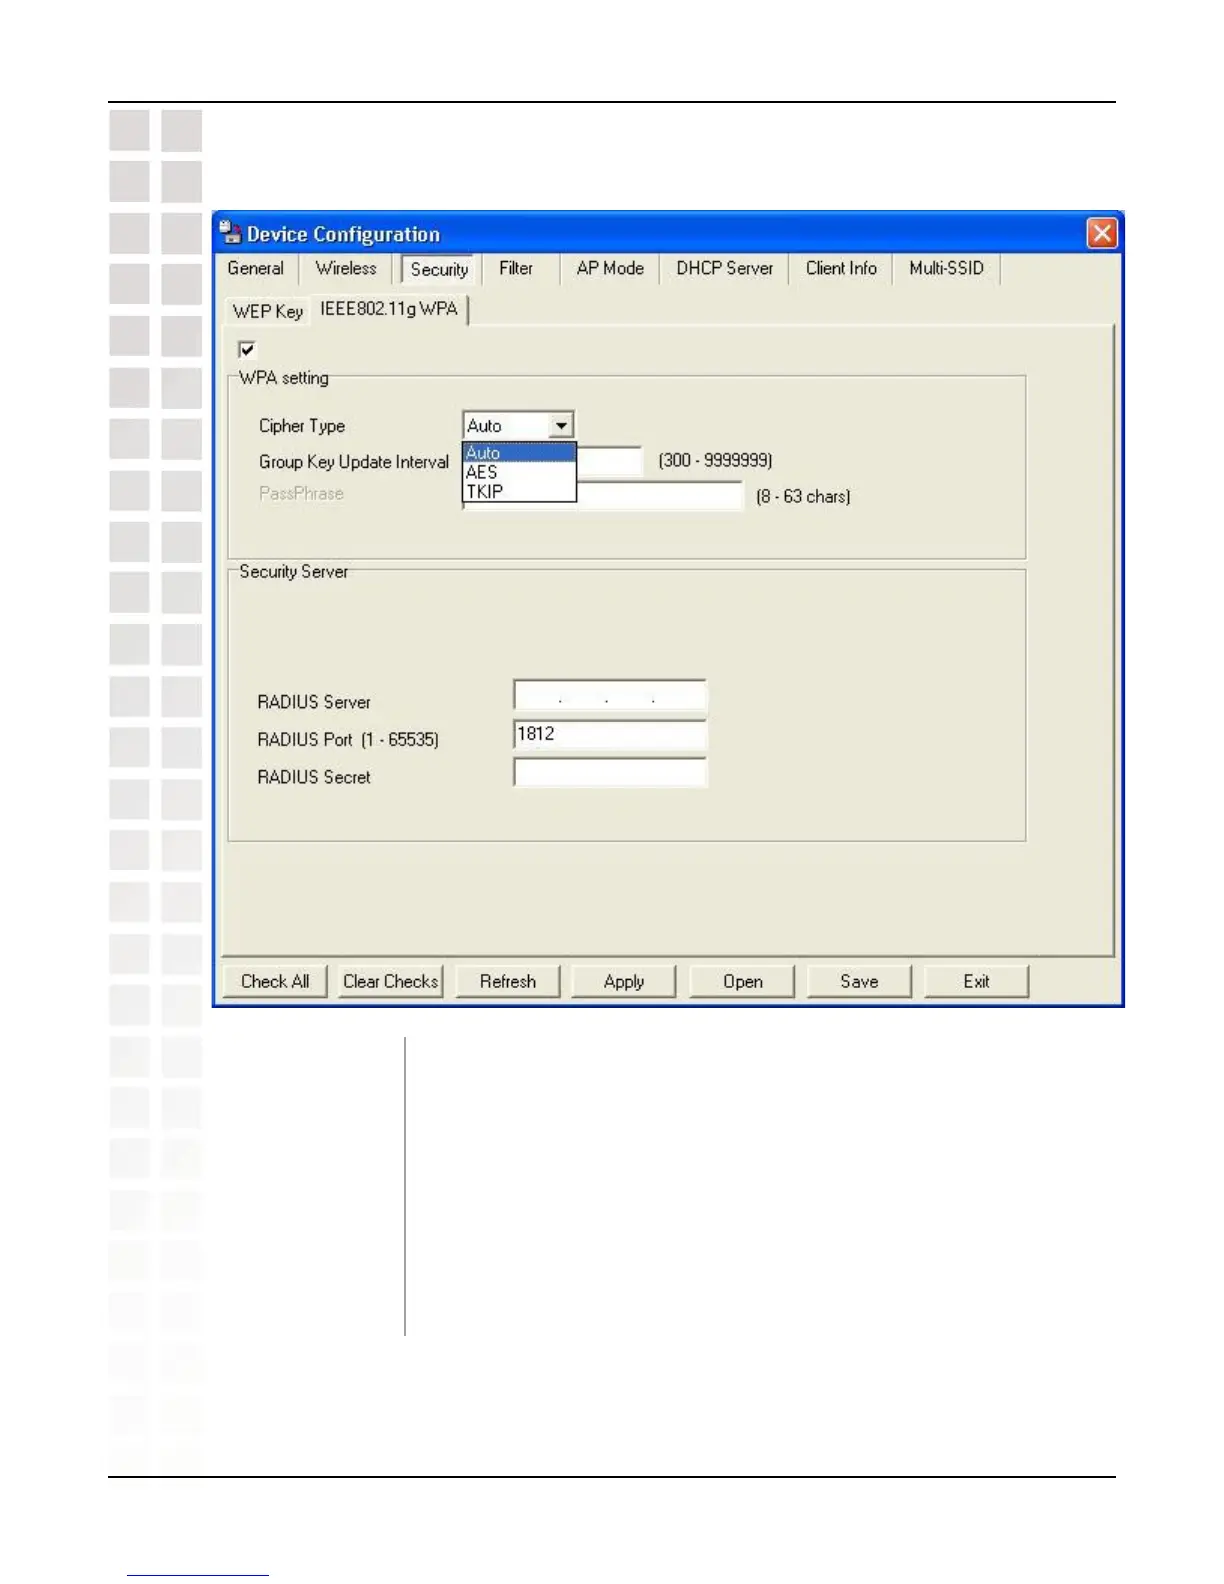Viewport: 1224px width, 1584px height.
Task: Click the WPA setting group label
Action: (x=284, y=378)
